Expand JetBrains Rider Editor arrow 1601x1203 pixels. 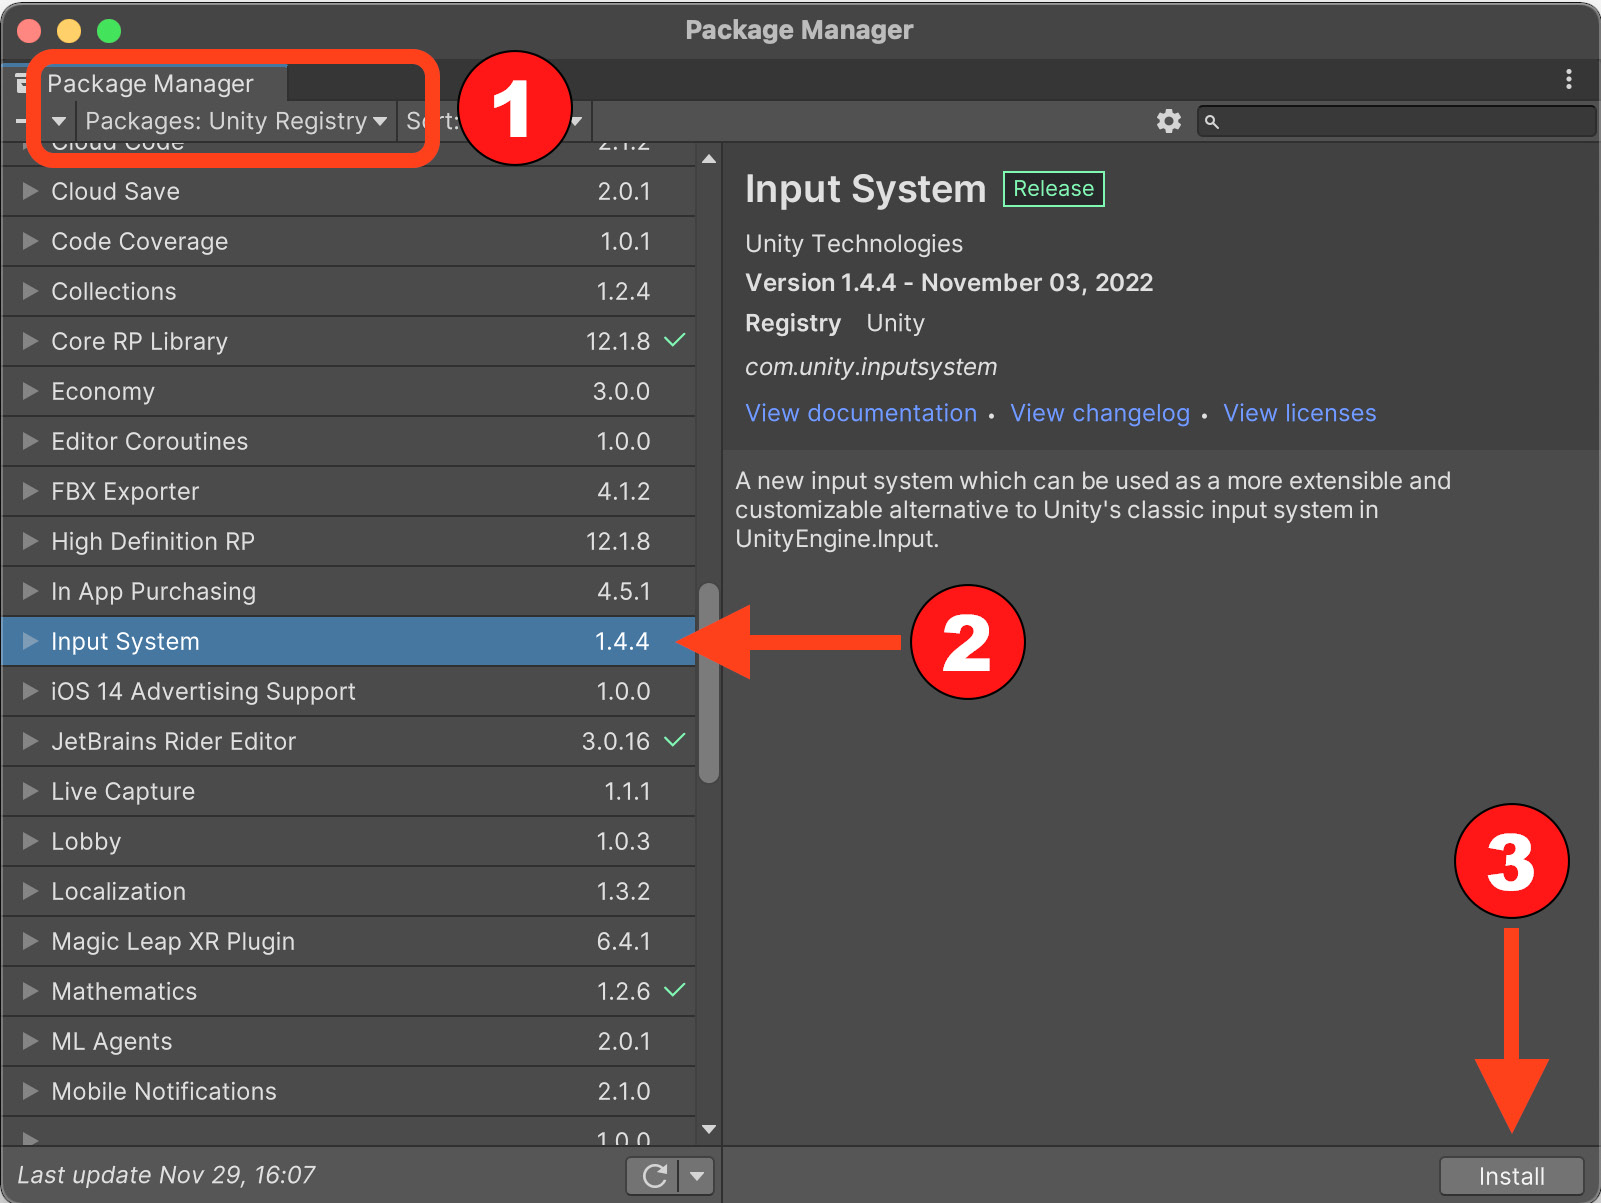[30, 741]
